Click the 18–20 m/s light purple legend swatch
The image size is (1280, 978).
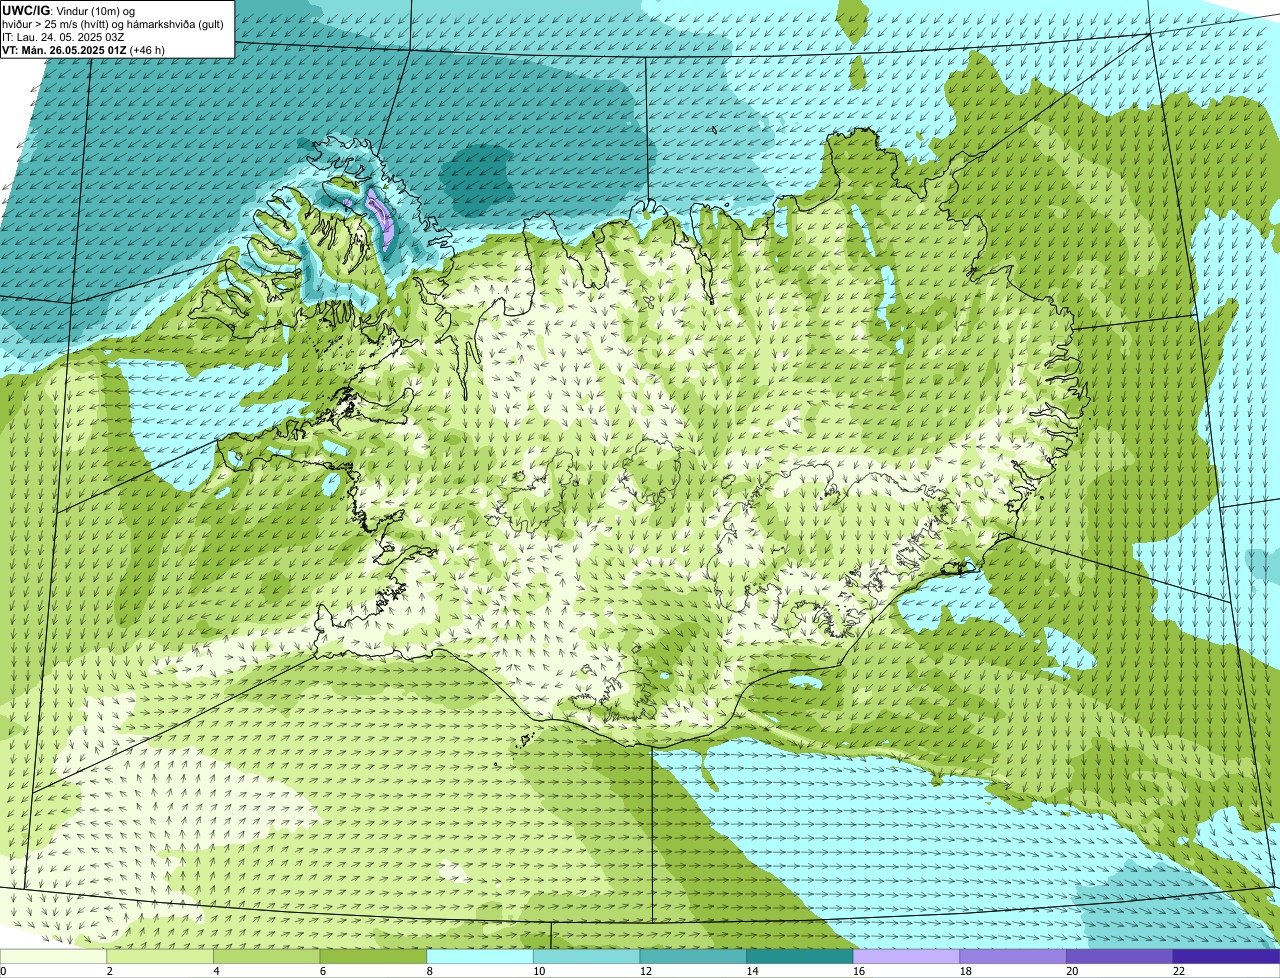(x=1013, y=956)
